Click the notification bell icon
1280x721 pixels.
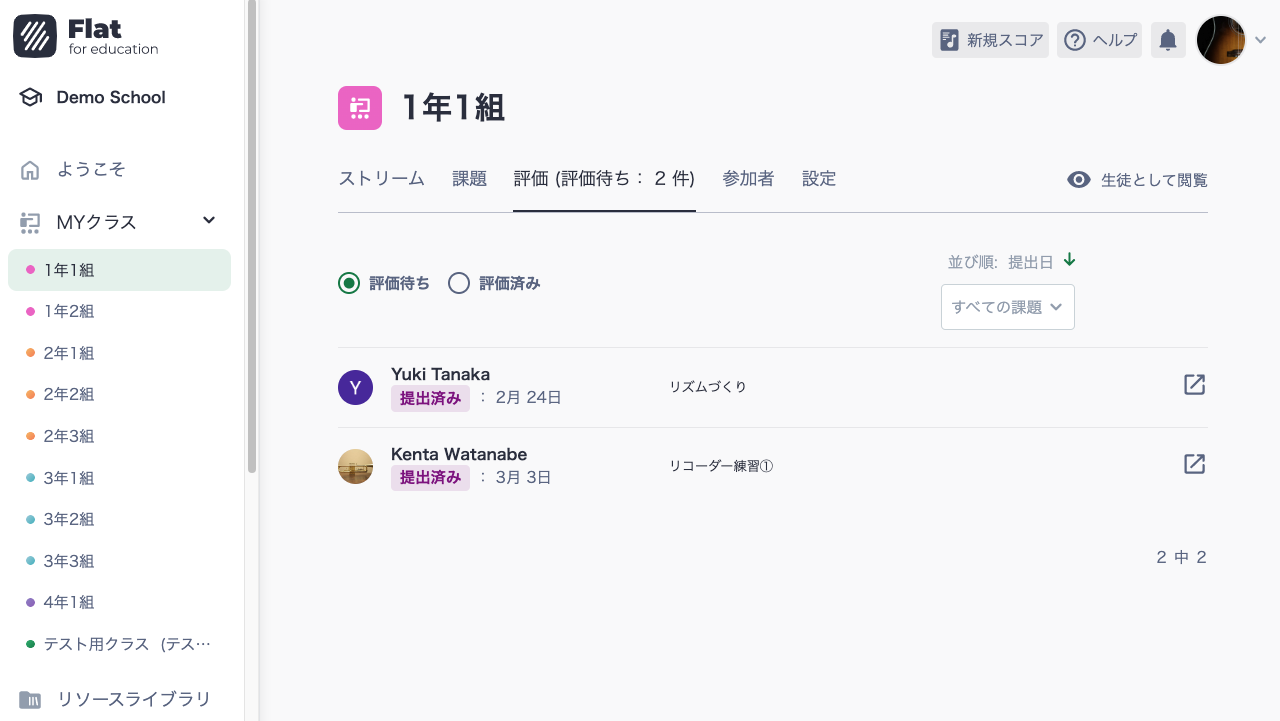(1167, 40)
